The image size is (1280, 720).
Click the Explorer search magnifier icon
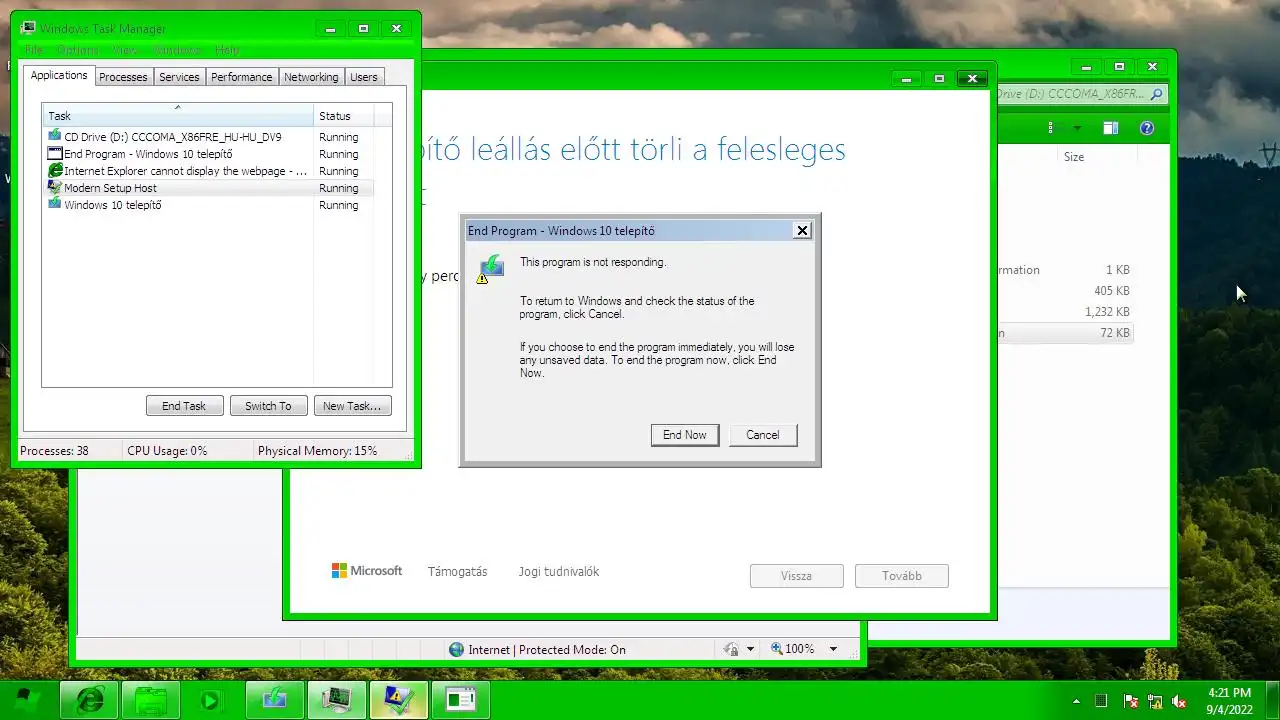click(1157, 94)
